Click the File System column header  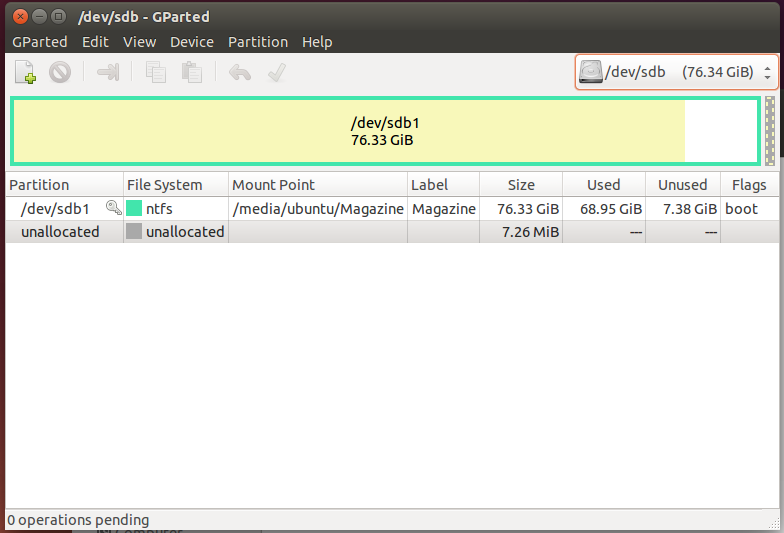[176, 184]
